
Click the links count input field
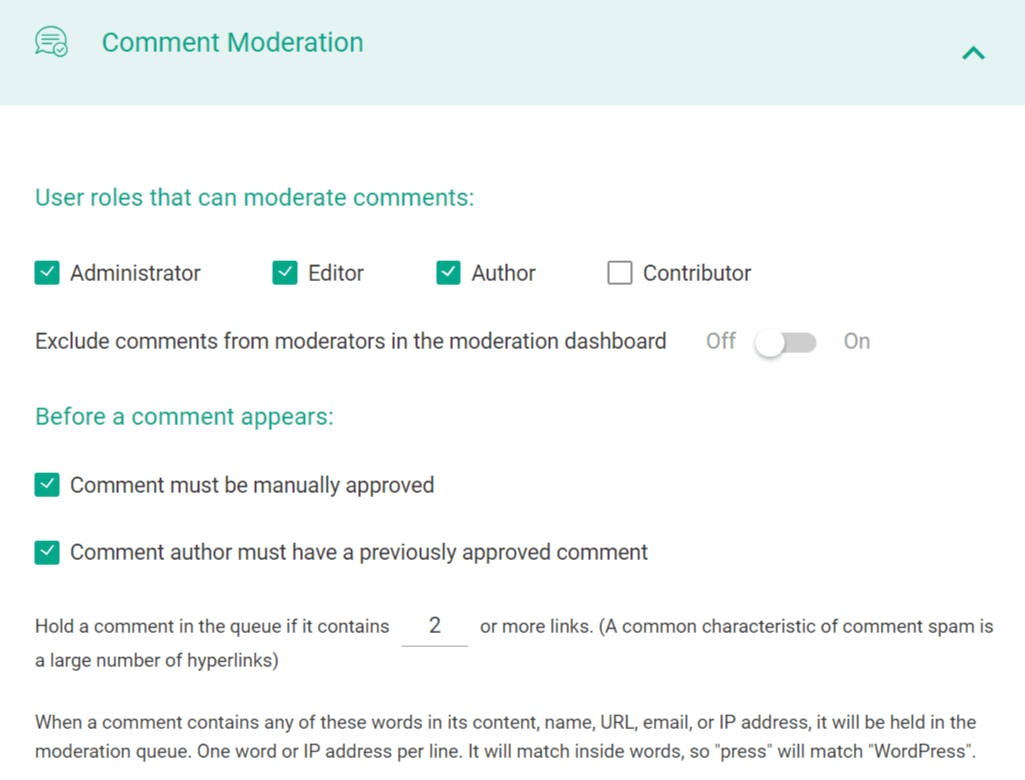pyautogui.click(x=435, y=627)
